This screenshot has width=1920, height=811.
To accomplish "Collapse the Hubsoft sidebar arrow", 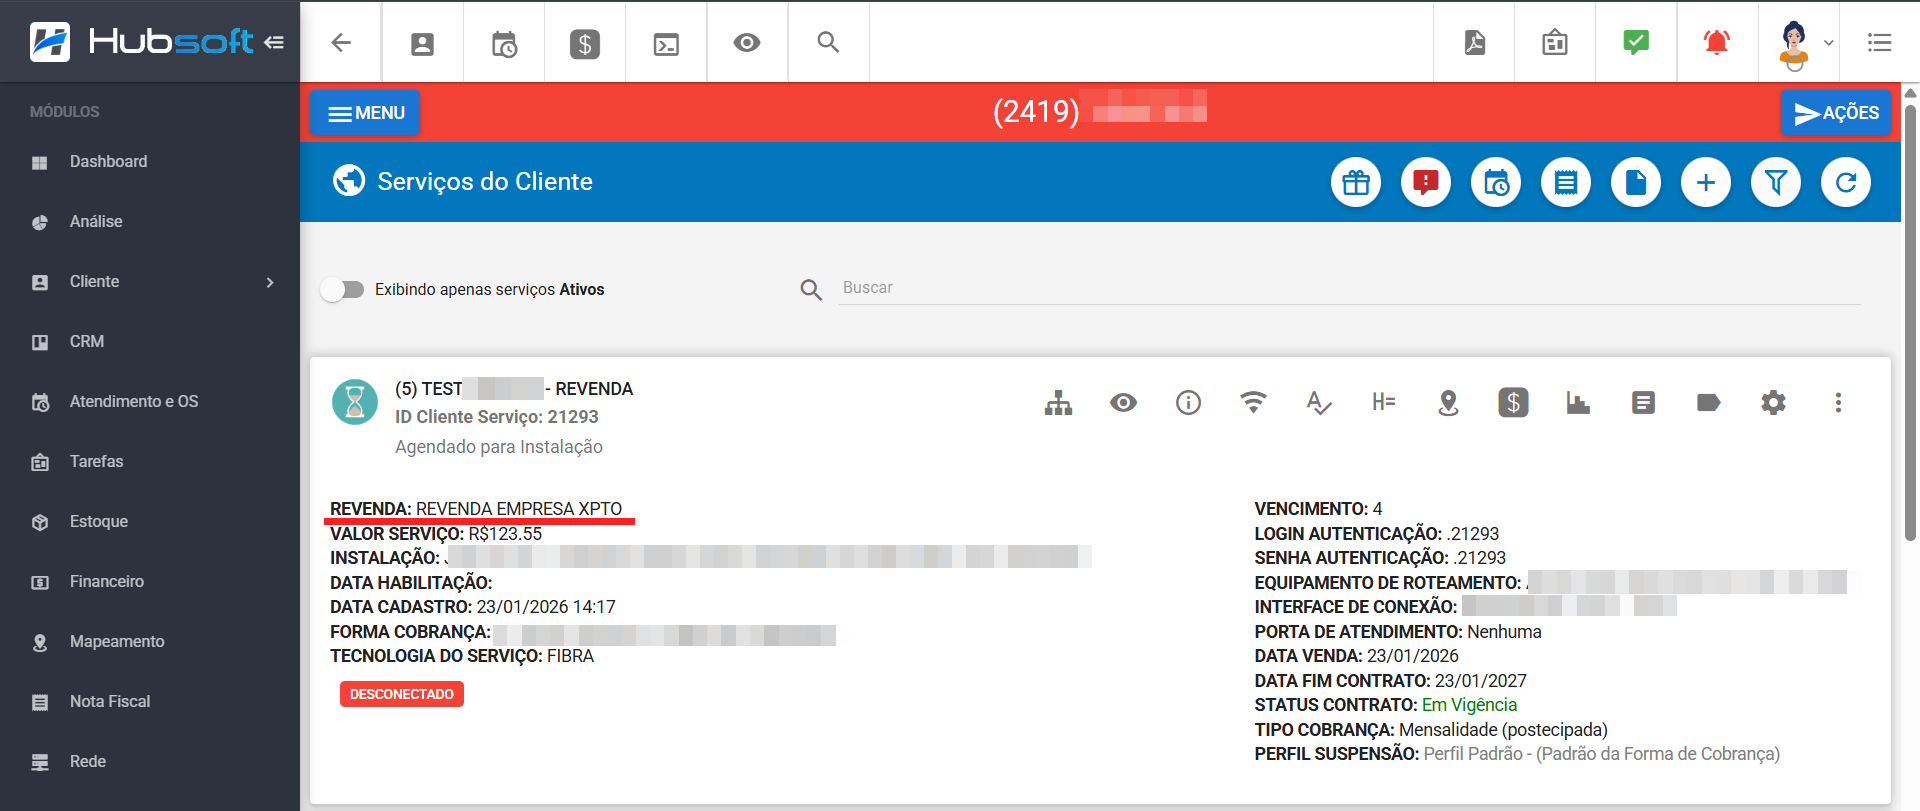I will tap(274, 42).
